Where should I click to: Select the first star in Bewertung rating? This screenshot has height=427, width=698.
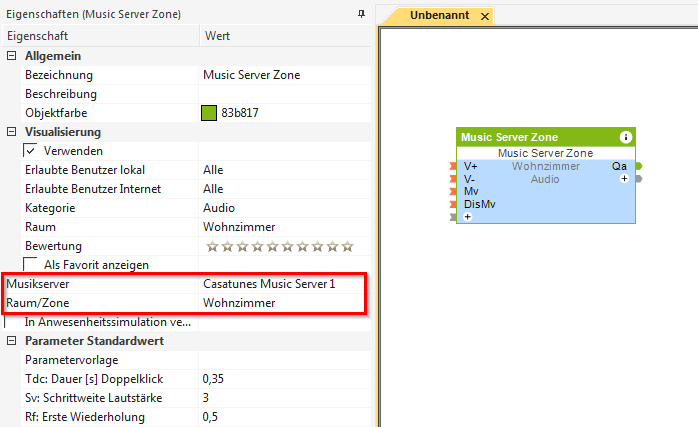tap(212, 246)
